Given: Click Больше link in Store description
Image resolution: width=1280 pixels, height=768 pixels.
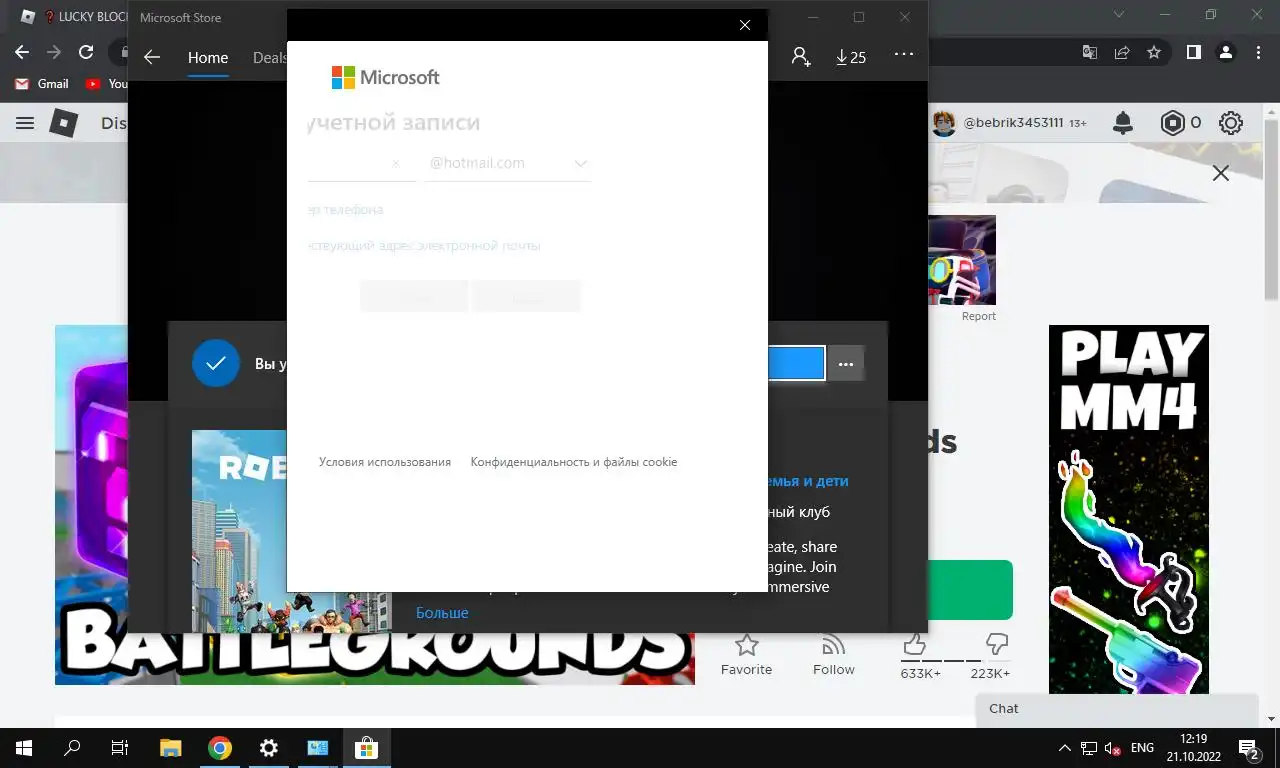Looking at the screenshot, I should pos(442,612).
